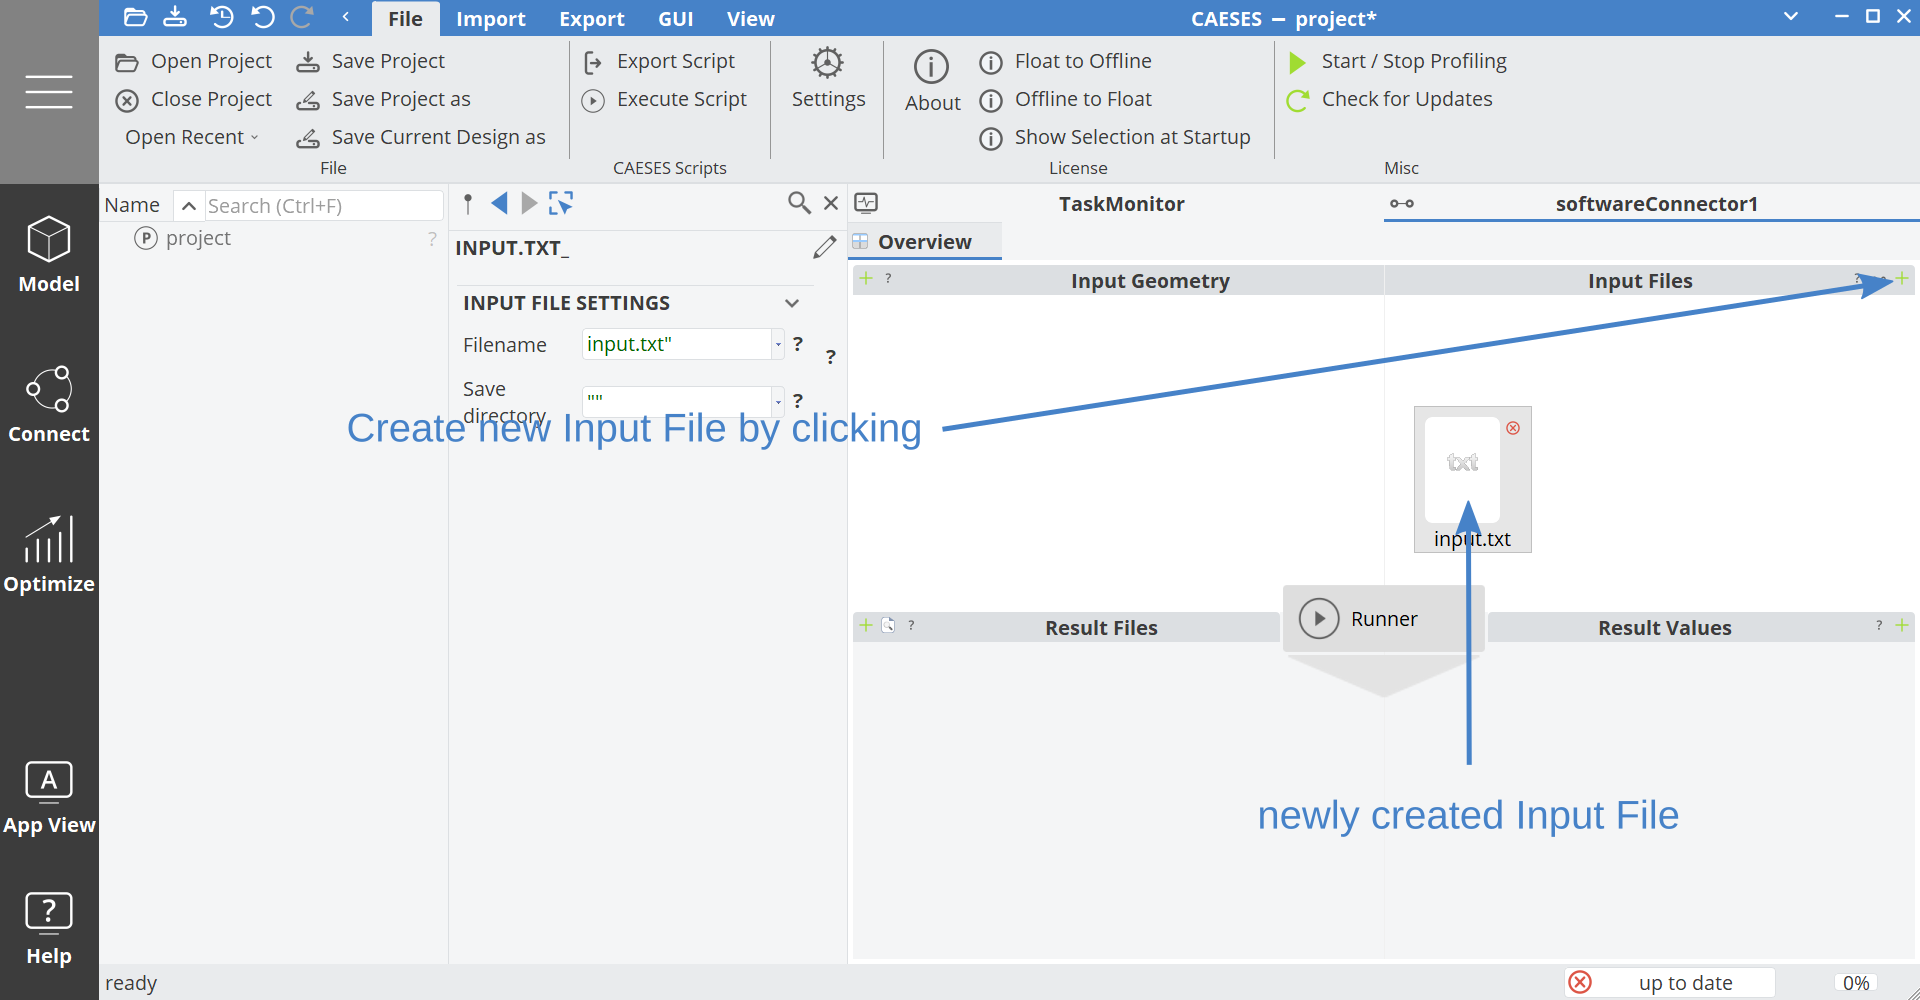Open the App View workspace
This screenshot has height=1000, width=1920.
tap(49, 798)
